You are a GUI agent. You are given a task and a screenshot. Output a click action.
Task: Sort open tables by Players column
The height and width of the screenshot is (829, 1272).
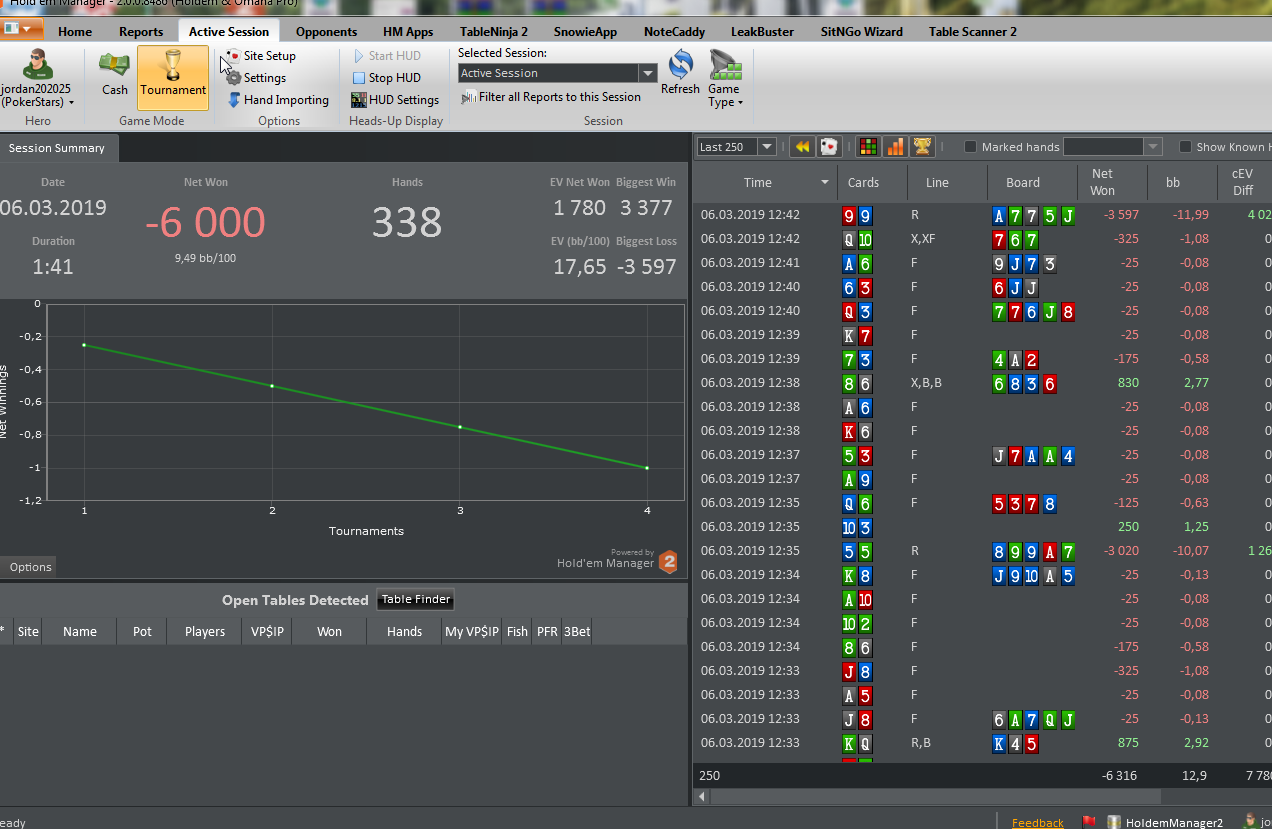(205, 632)
